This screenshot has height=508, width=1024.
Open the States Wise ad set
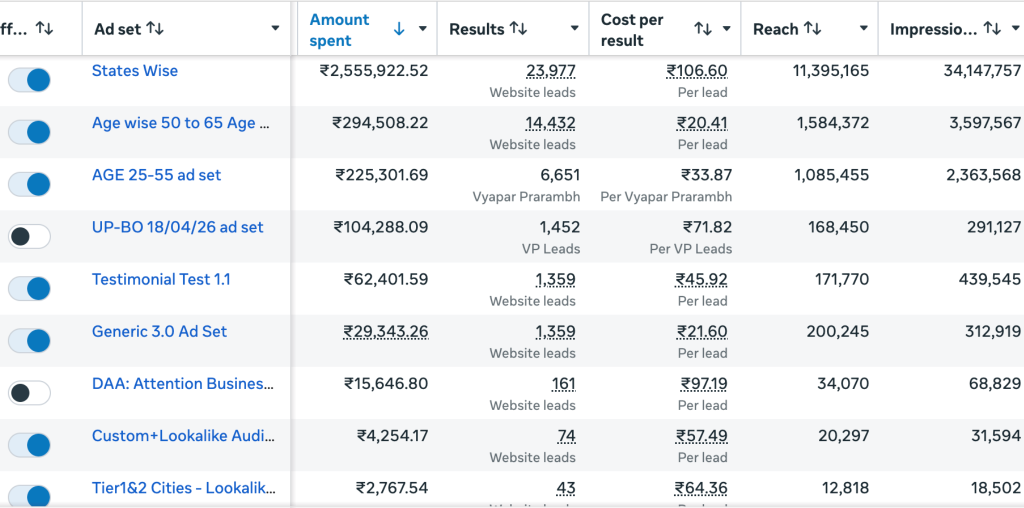pyautogui.click(x=135, y=71)
